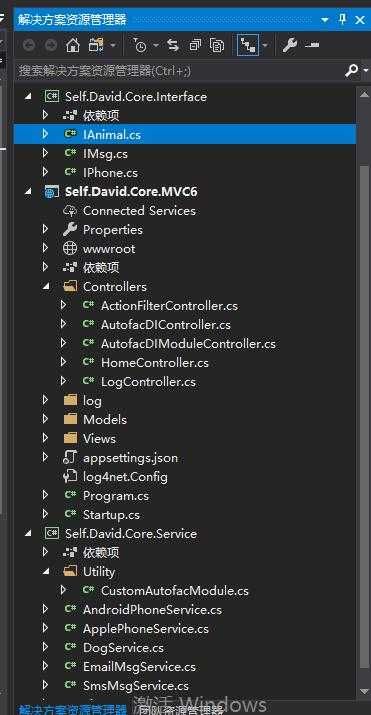Switch to the Solution Explorer bottom tab
Viewport: 371px width, 715px height.
pyautogui.click(x=73, y=710)
